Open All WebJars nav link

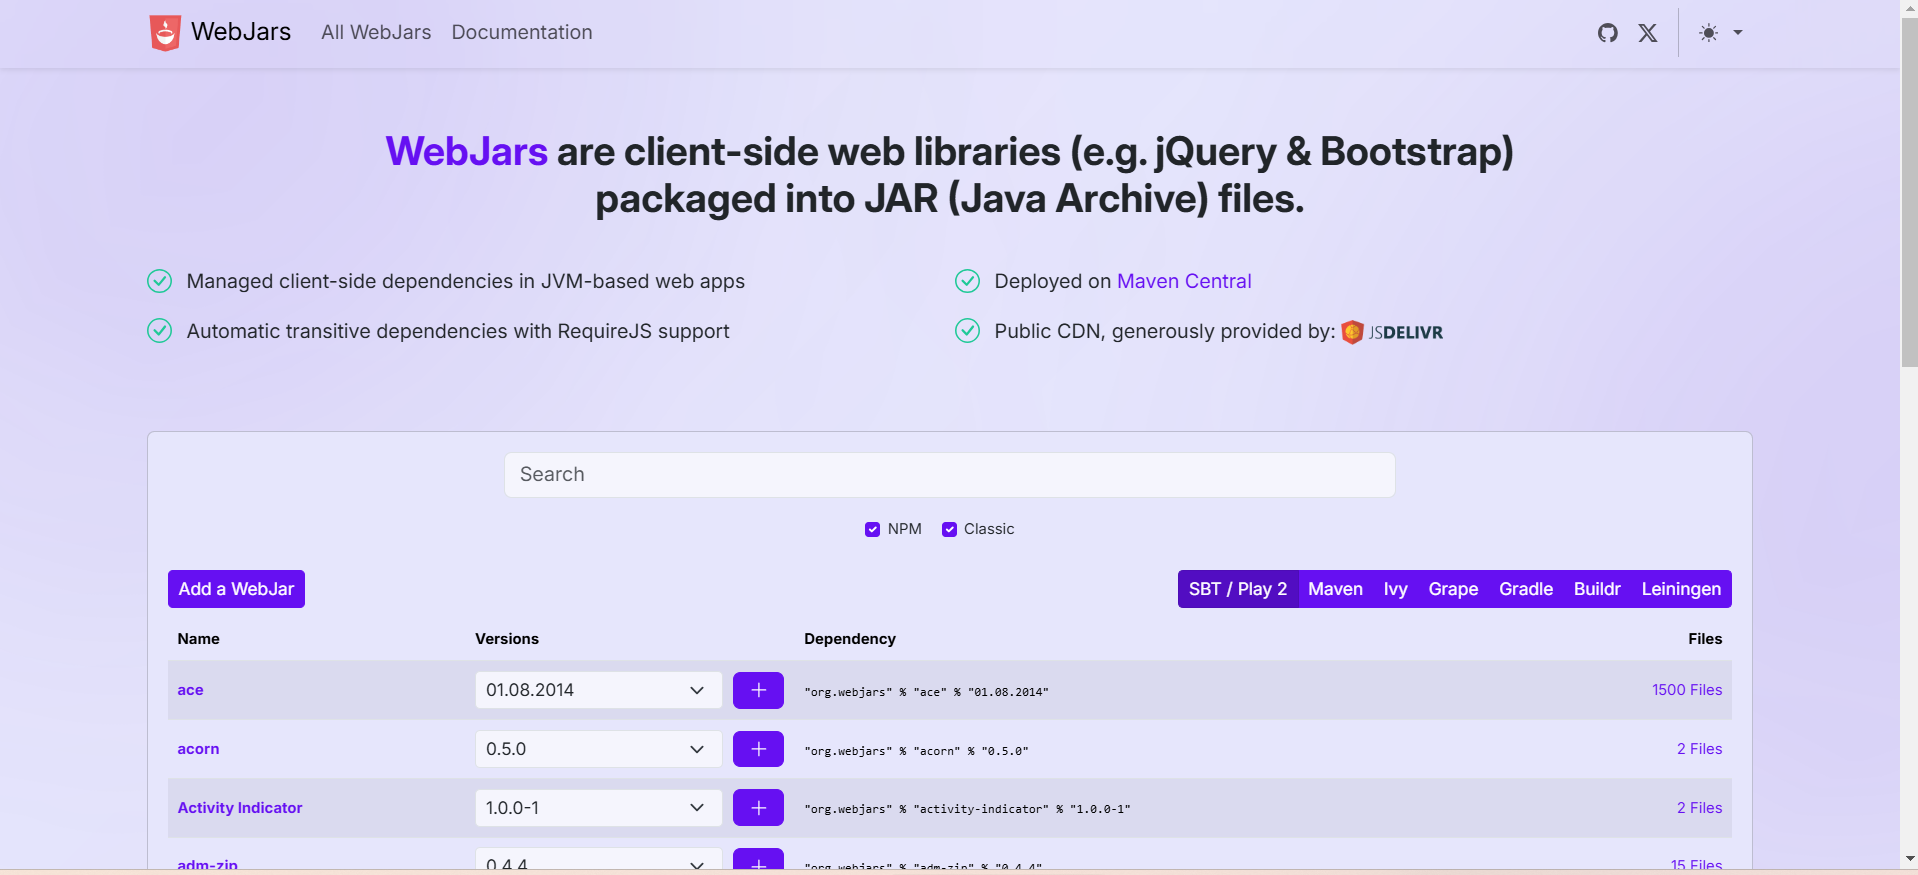pos(376,32)
